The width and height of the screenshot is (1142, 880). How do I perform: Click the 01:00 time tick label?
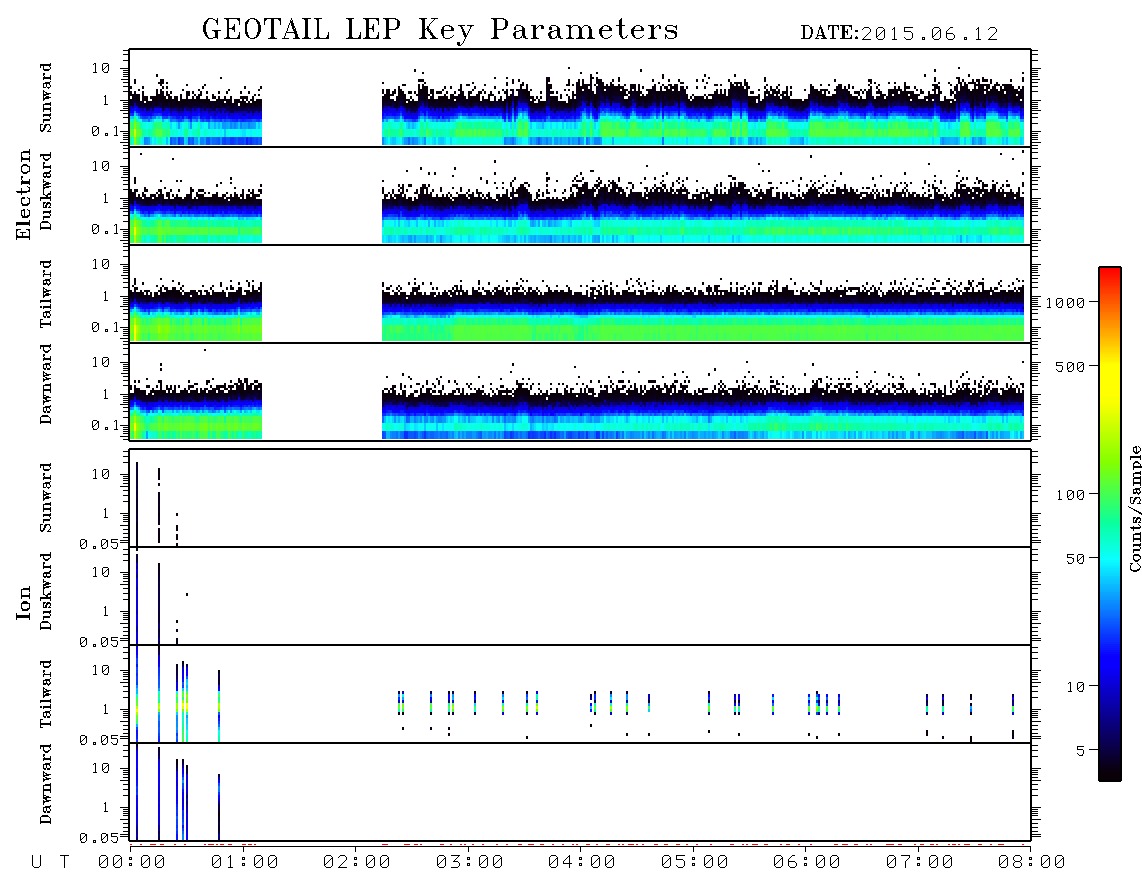245,863
